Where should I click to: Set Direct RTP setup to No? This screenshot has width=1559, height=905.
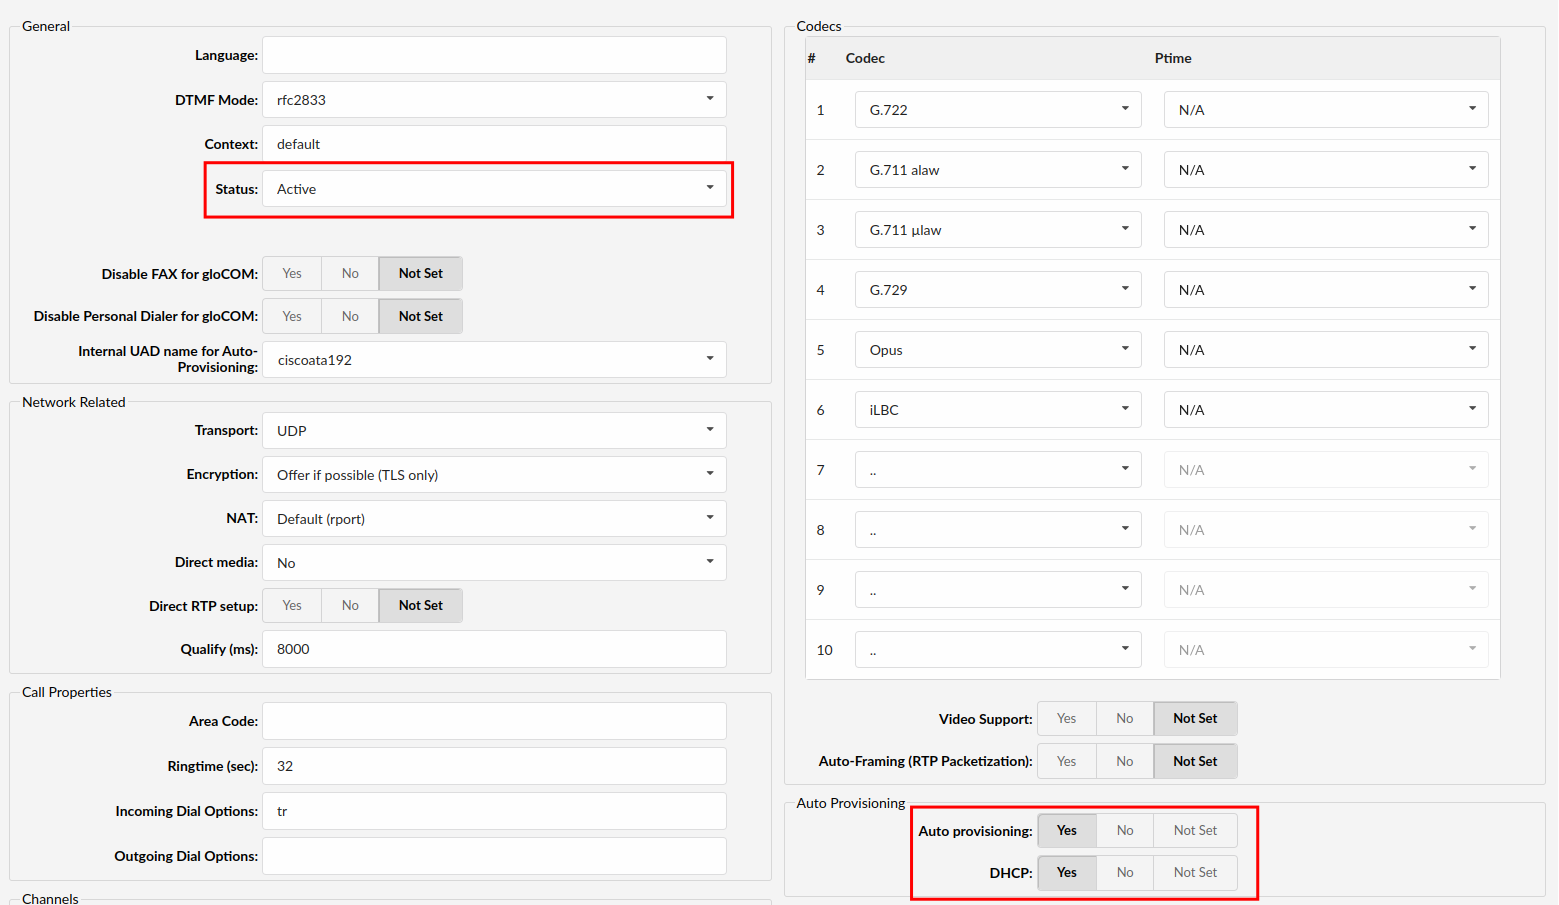[350, 605]
